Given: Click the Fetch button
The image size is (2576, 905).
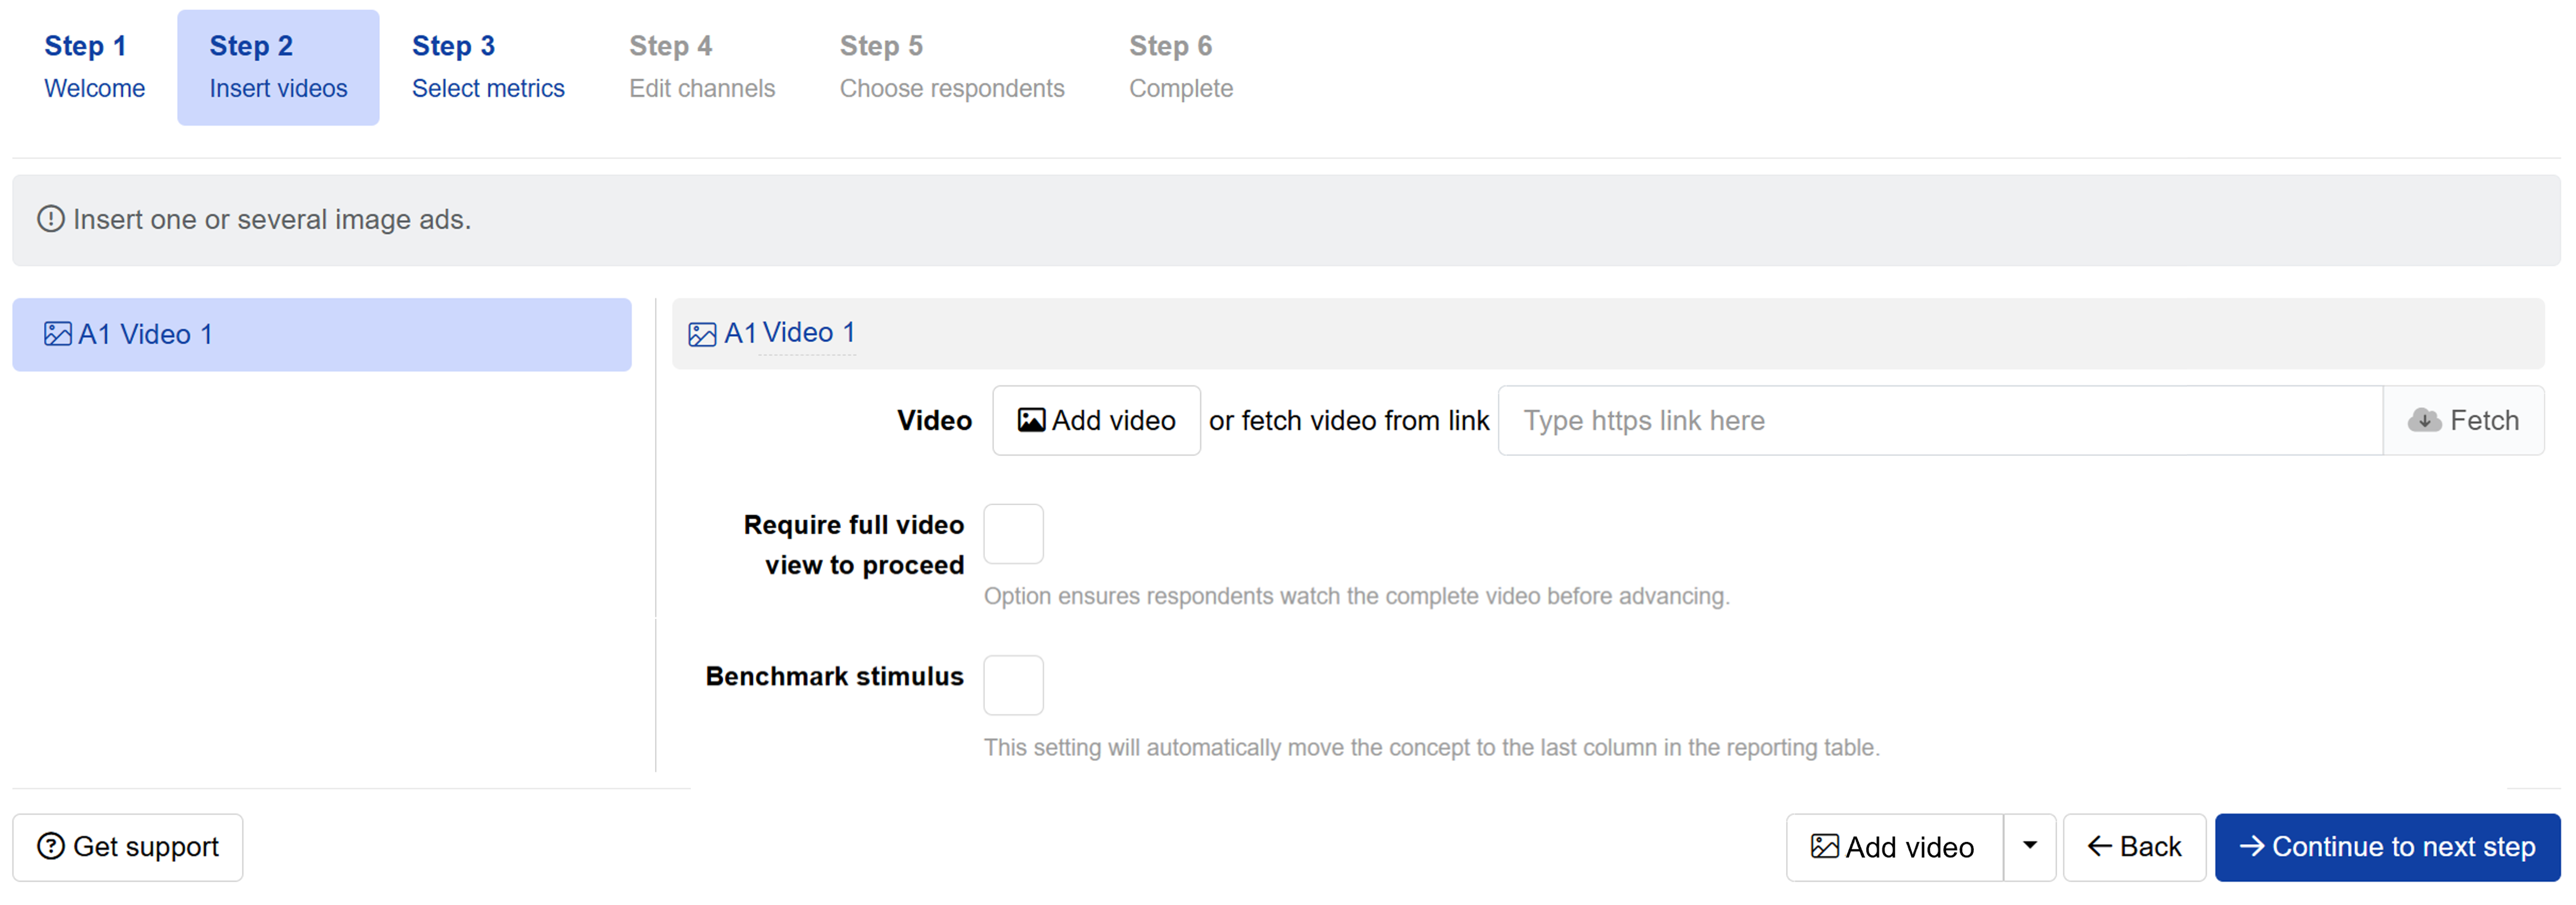Looking at the screenshot, I should (x=2463, y=420).
